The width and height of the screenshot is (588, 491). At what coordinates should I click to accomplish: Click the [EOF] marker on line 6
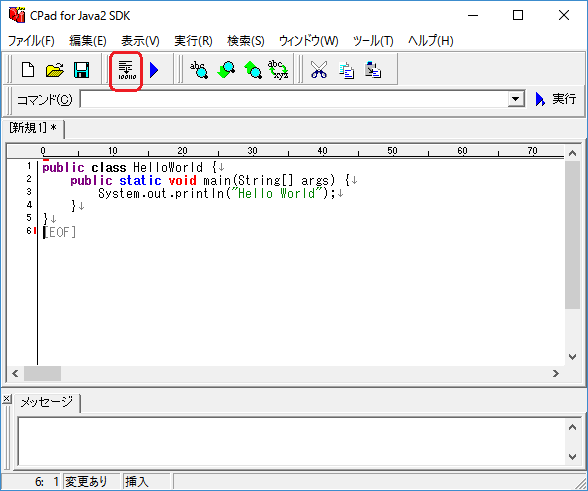(x=60, y=232)
